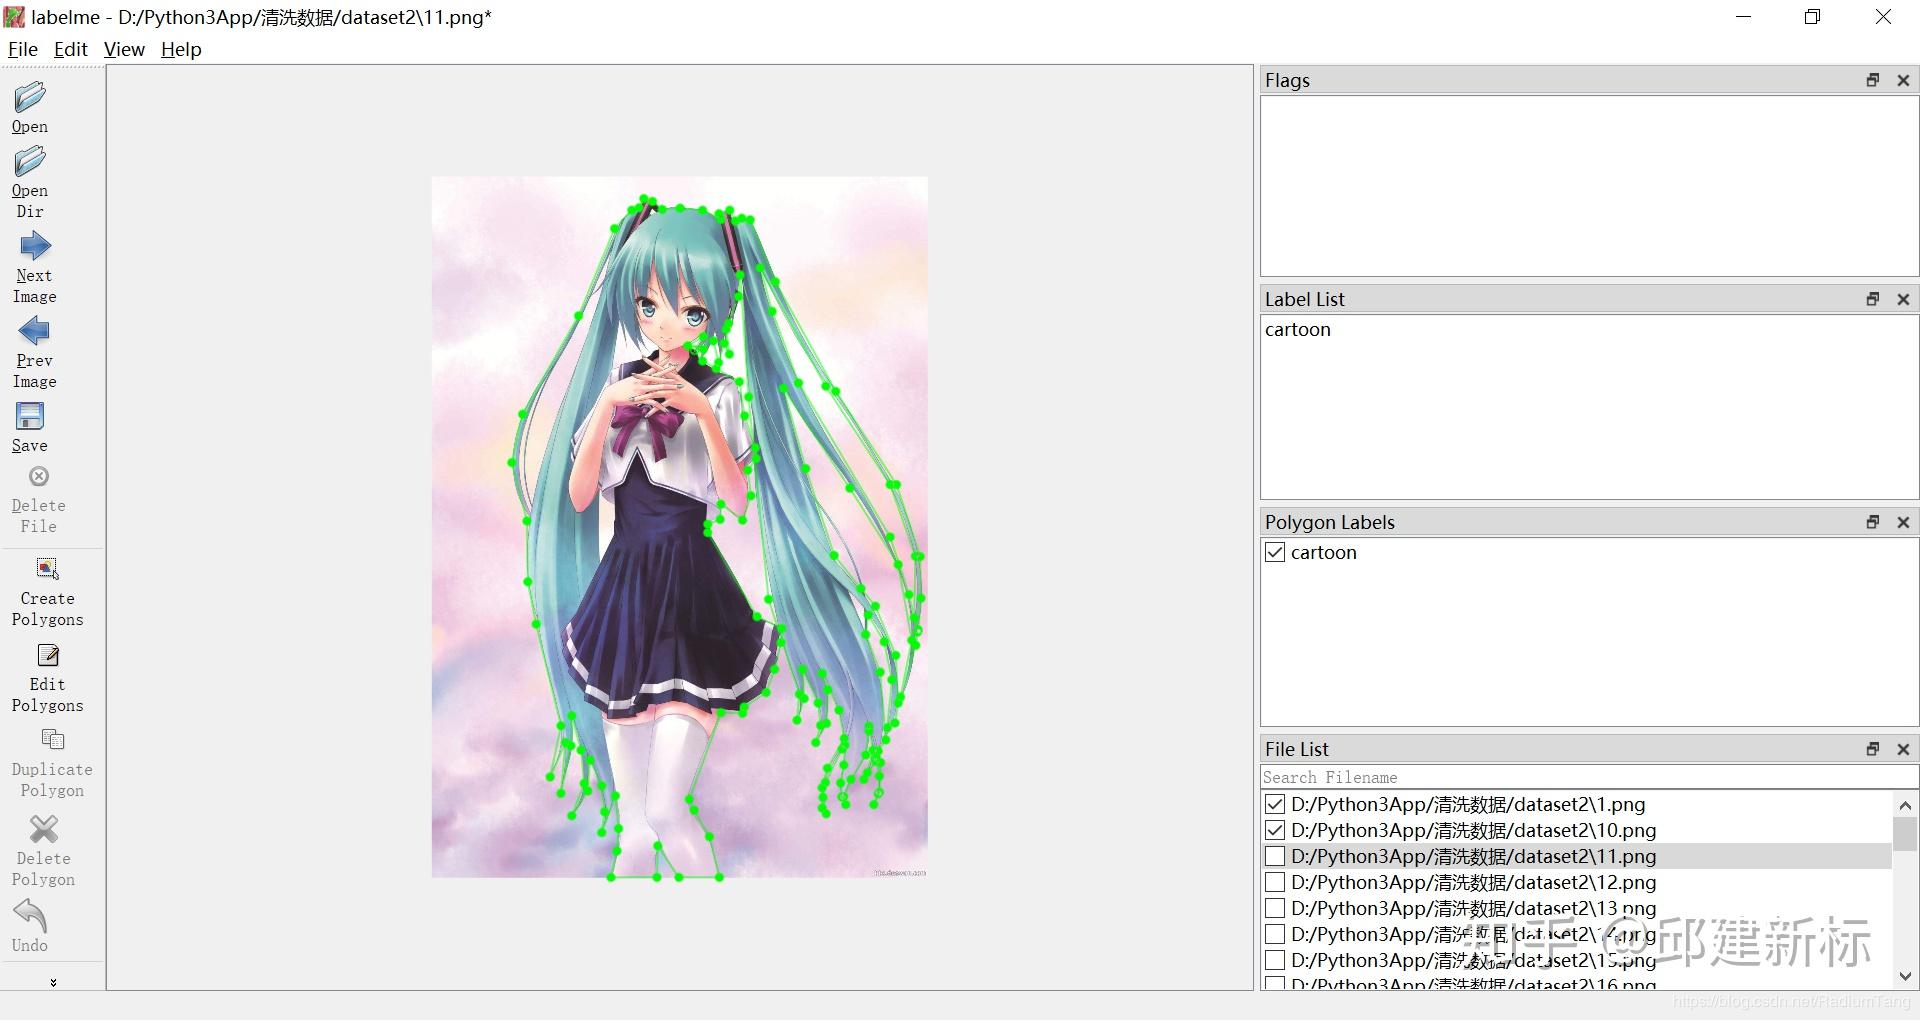Go to Next Image
The image size is (1920, 1020).
(35, 246)
